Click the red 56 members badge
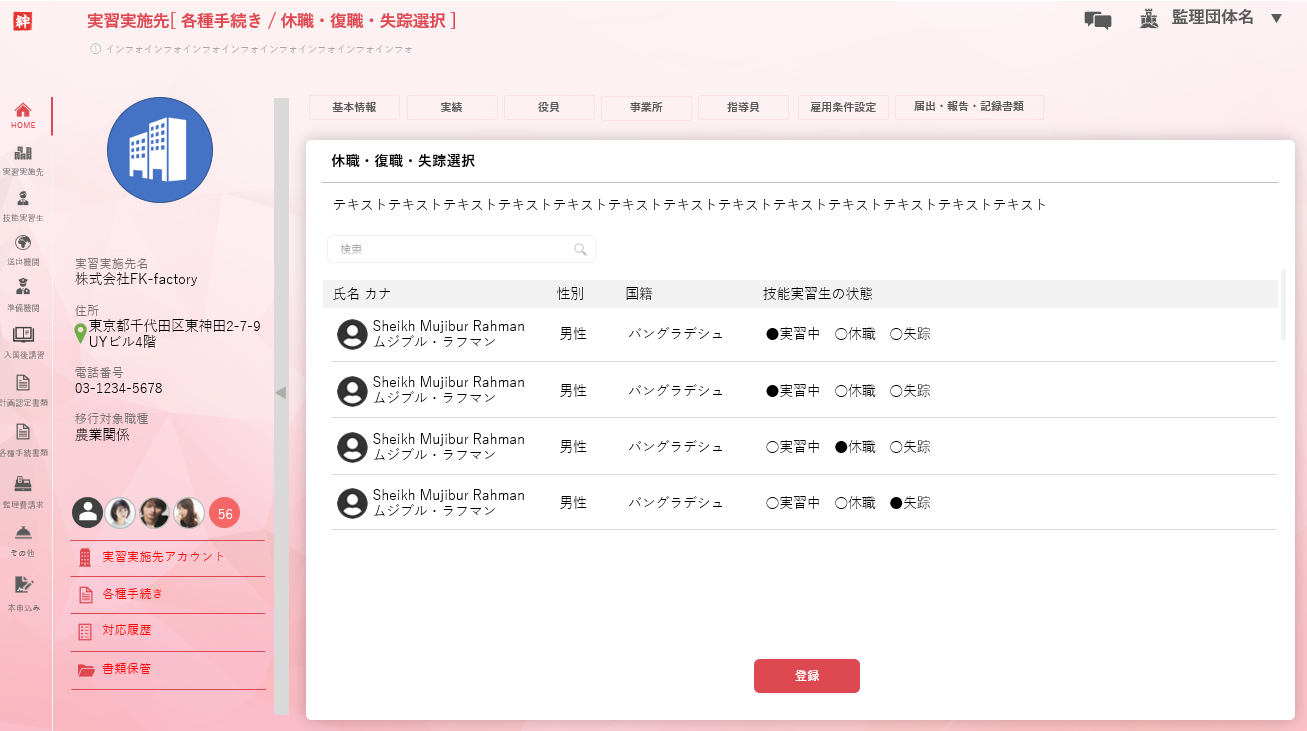This screenshot has width=1307, height=731. click(224, 514)
